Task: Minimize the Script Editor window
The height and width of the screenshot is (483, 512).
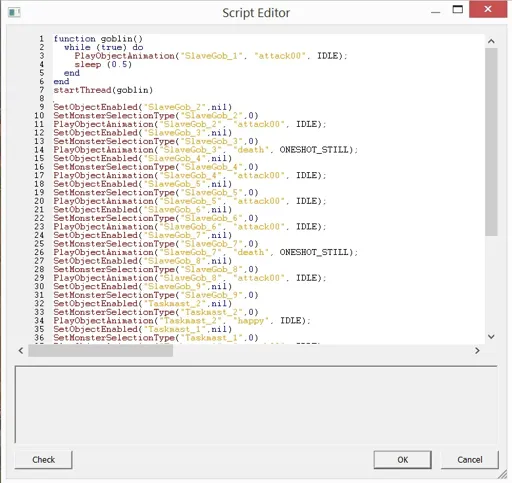Action: pos(435,12)
